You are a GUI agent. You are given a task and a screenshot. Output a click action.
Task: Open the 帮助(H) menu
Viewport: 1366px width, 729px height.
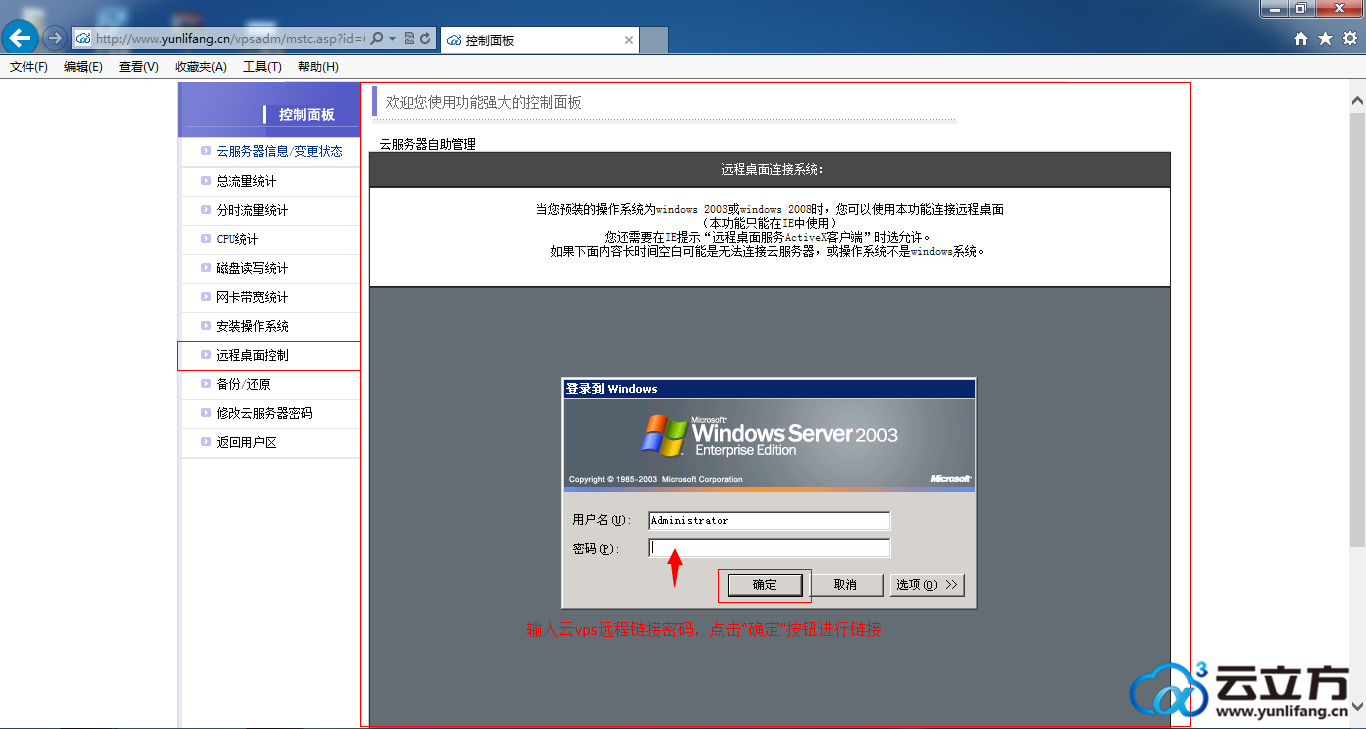click(x=318, y=67)
